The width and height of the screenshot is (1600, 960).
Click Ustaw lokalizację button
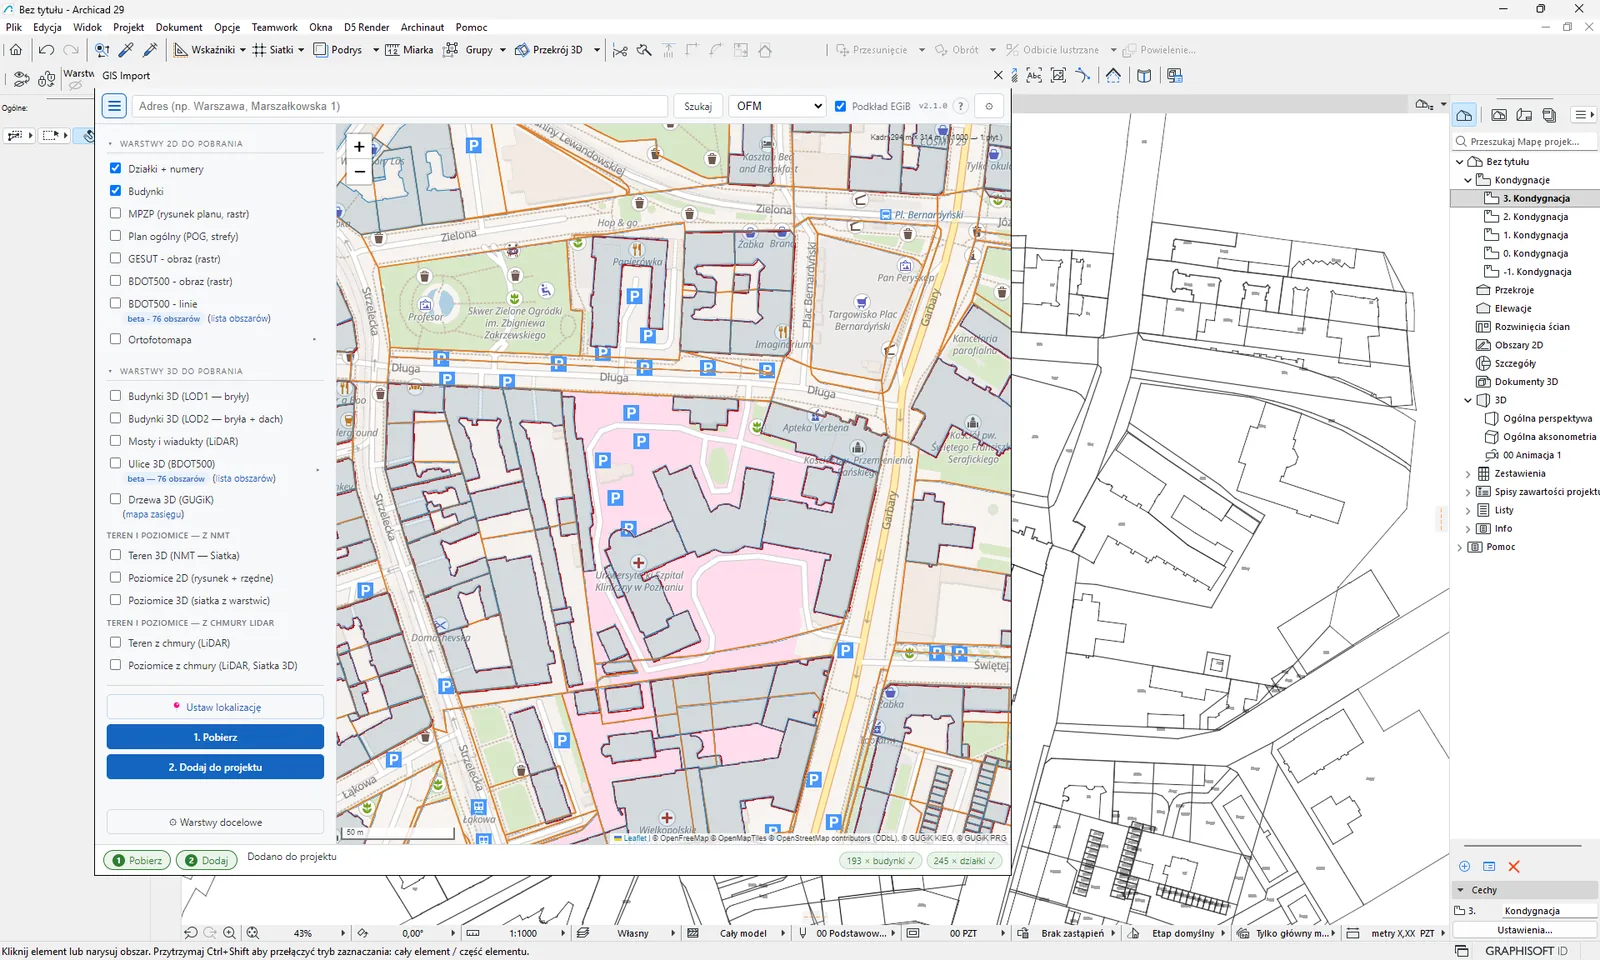click(215, 707)
